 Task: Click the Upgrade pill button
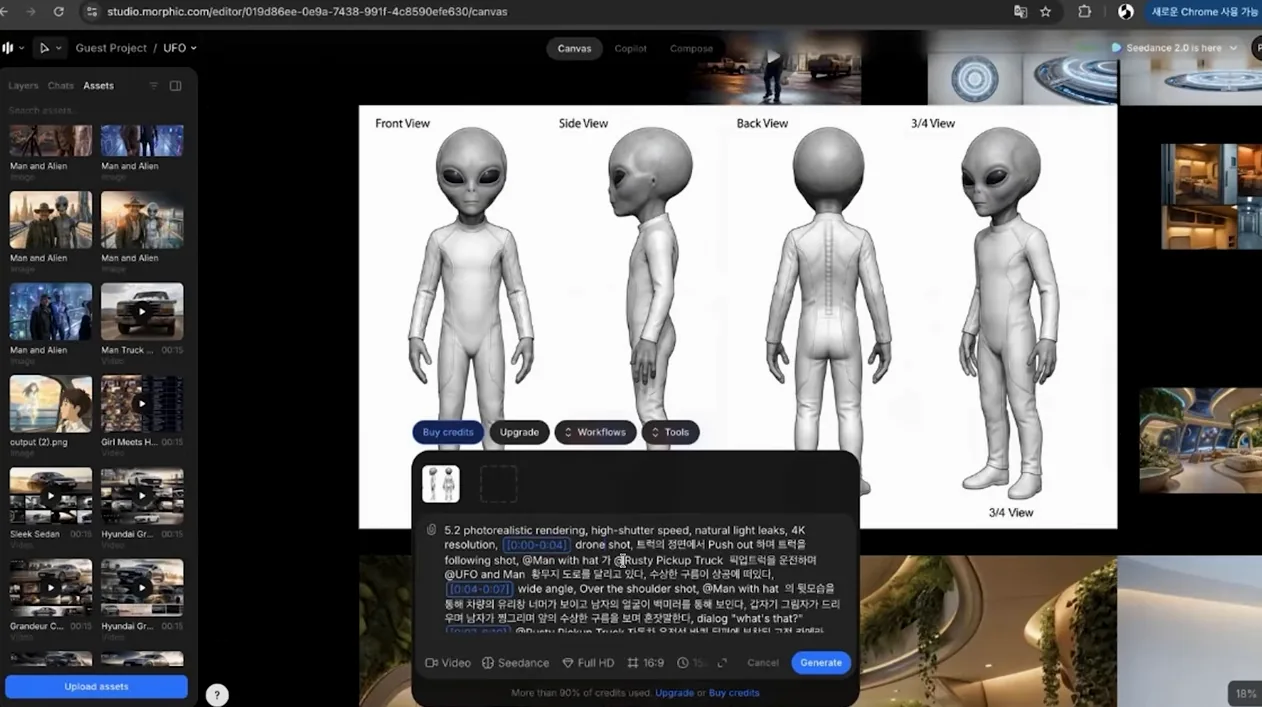519,432
